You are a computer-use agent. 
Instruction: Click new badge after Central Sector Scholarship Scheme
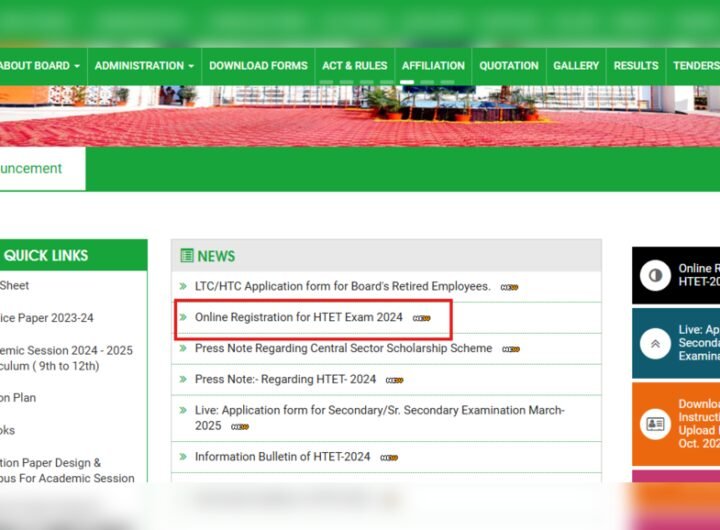[511, 350]
